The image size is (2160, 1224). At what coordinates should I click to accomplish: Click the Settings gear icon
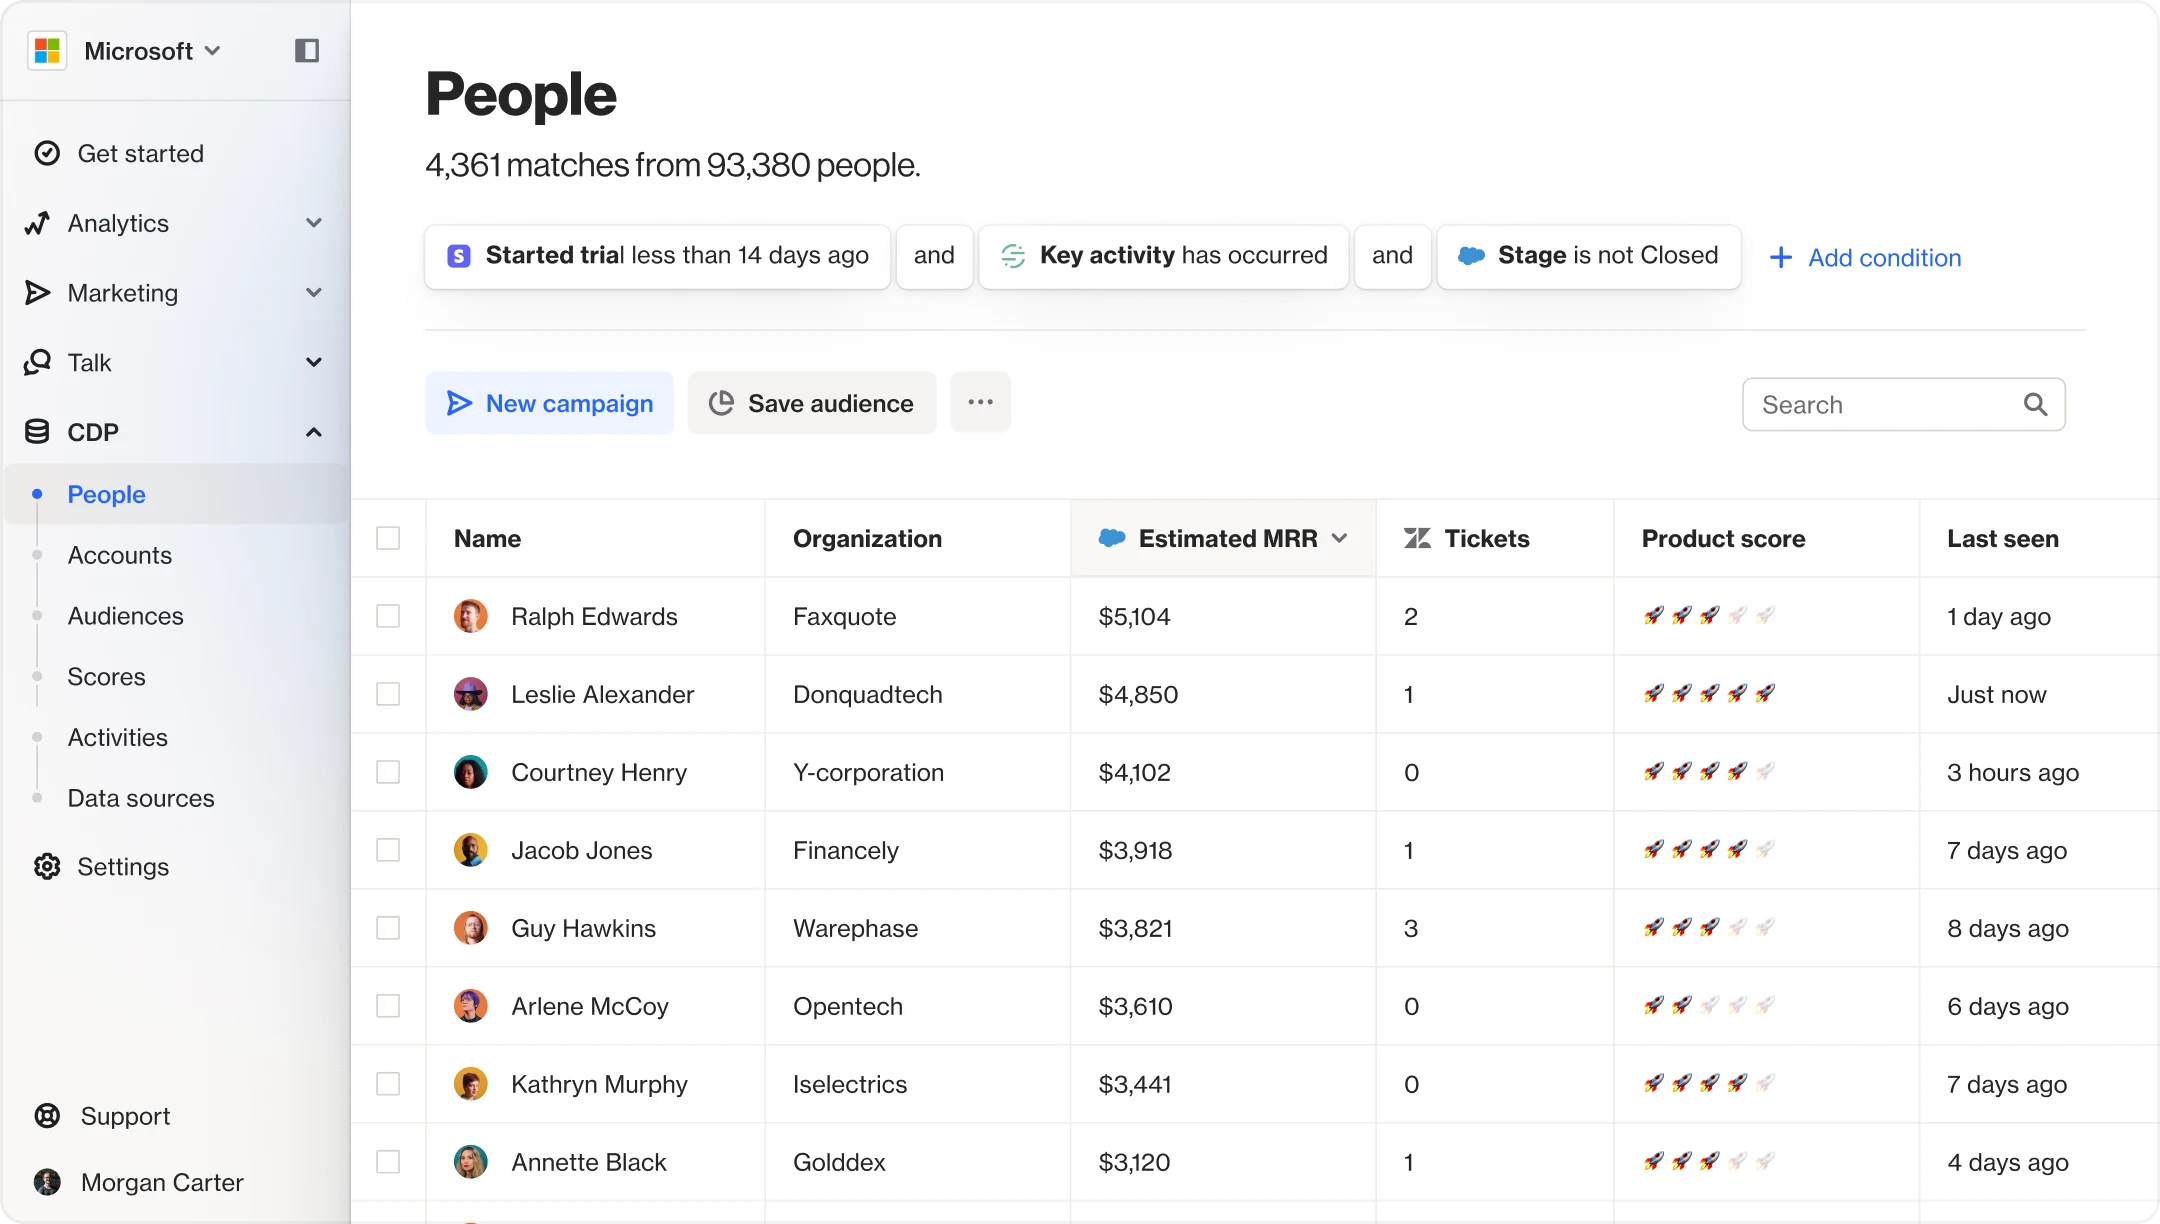(x=47, y=866)
